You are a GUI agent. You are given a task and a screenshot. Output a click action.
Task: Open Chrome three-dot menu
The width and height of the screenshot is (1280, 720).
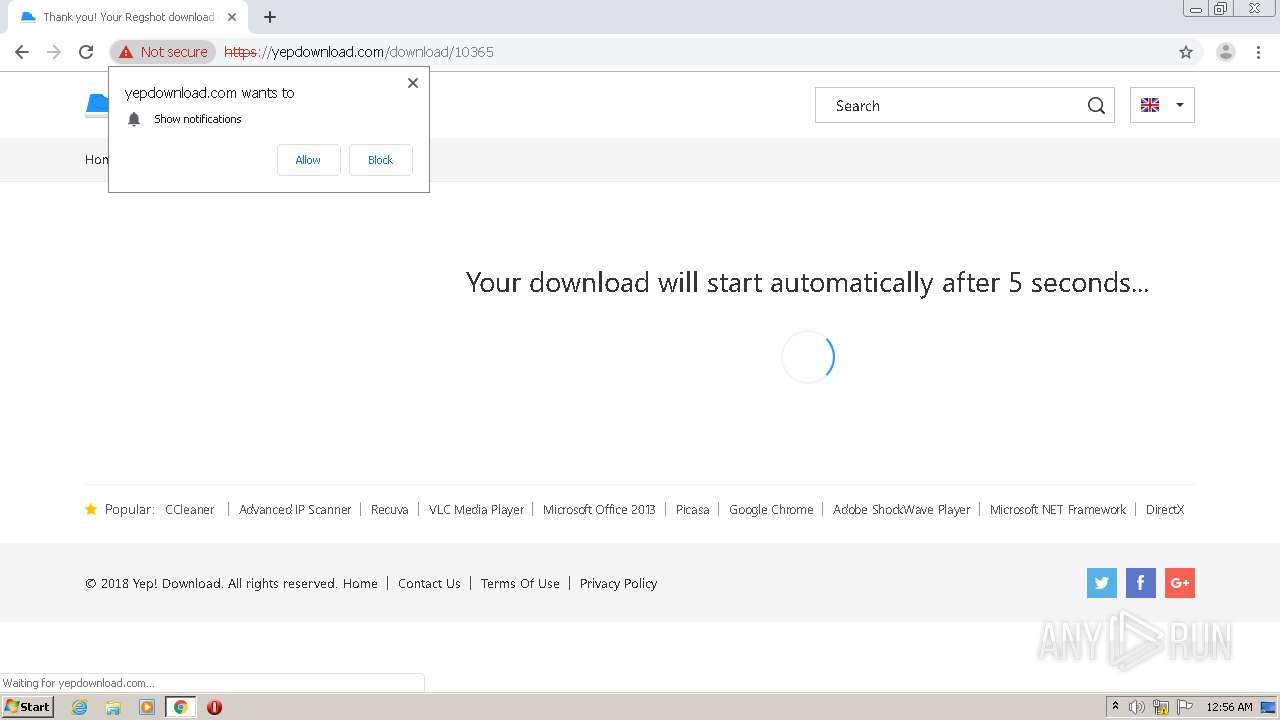click(1258, 52)
